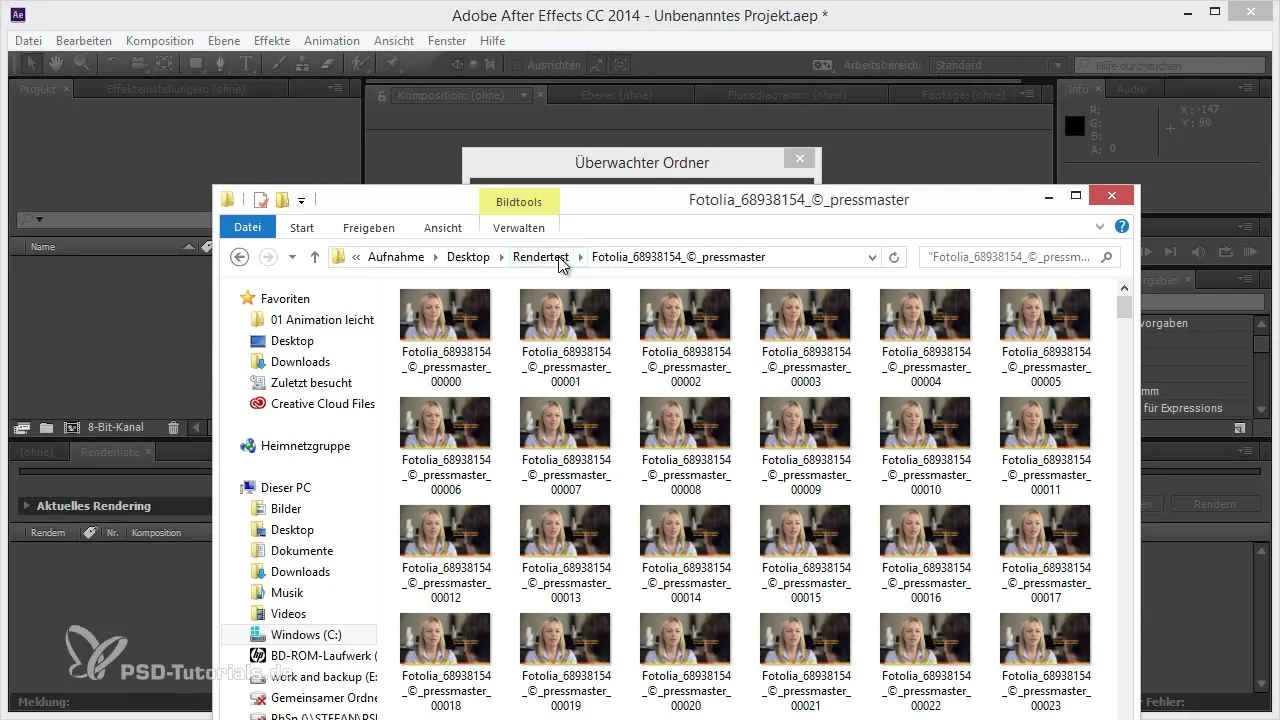Open the Komposition menu
1280x720 pixels.
[x=160, y=41]
